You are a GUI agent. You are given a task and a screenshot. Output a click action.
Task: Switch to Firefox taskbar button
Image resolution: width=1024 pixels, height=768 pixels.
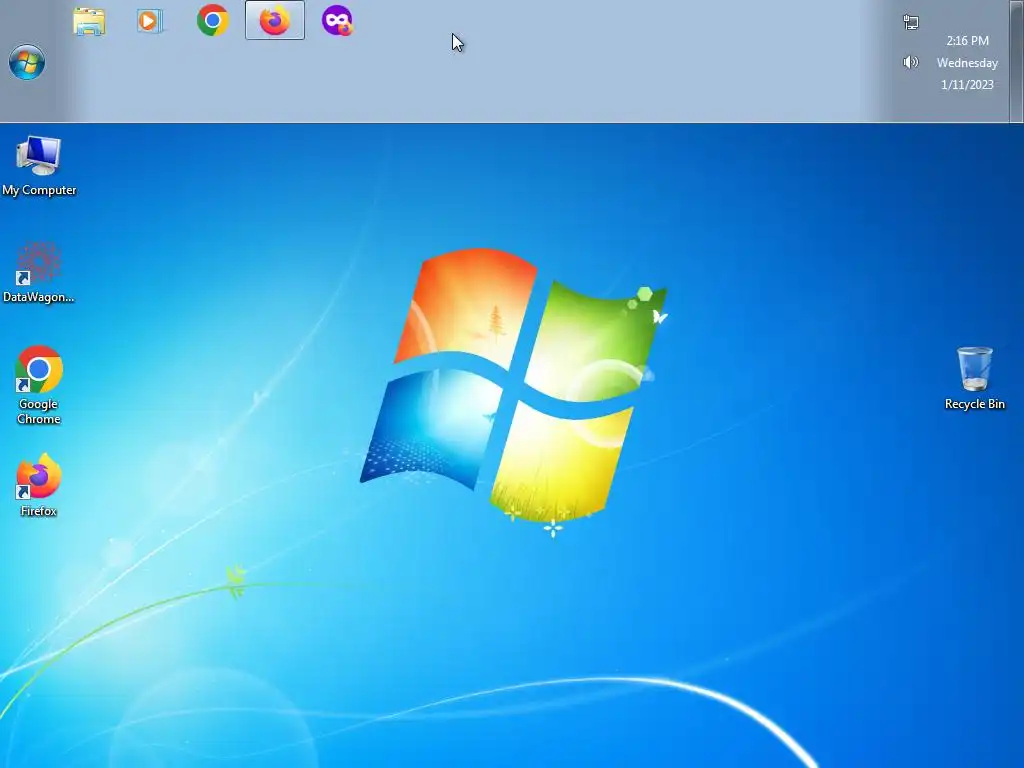[x=275, y=20]
